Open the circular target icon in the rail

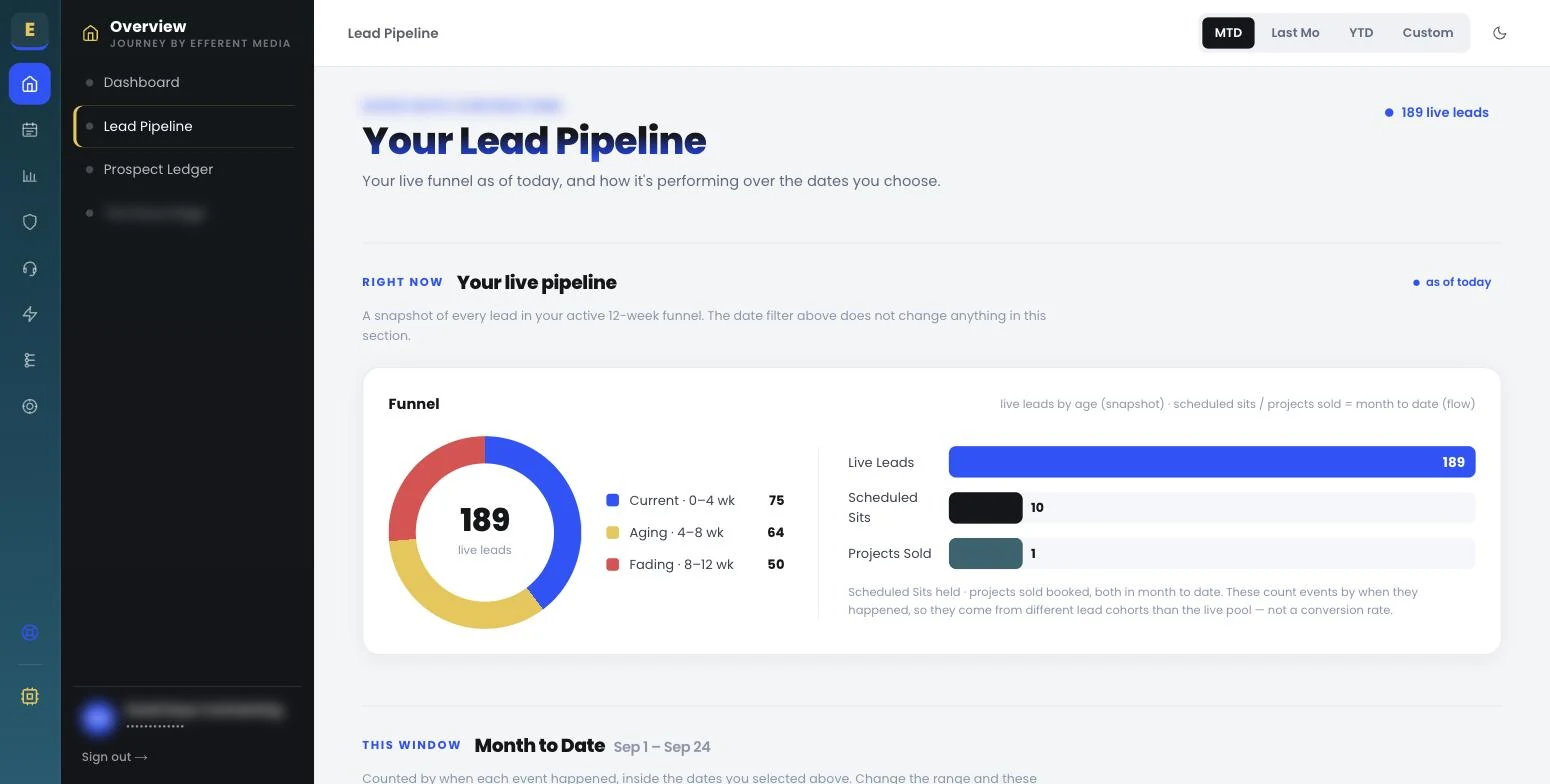(x=30, y=406)
